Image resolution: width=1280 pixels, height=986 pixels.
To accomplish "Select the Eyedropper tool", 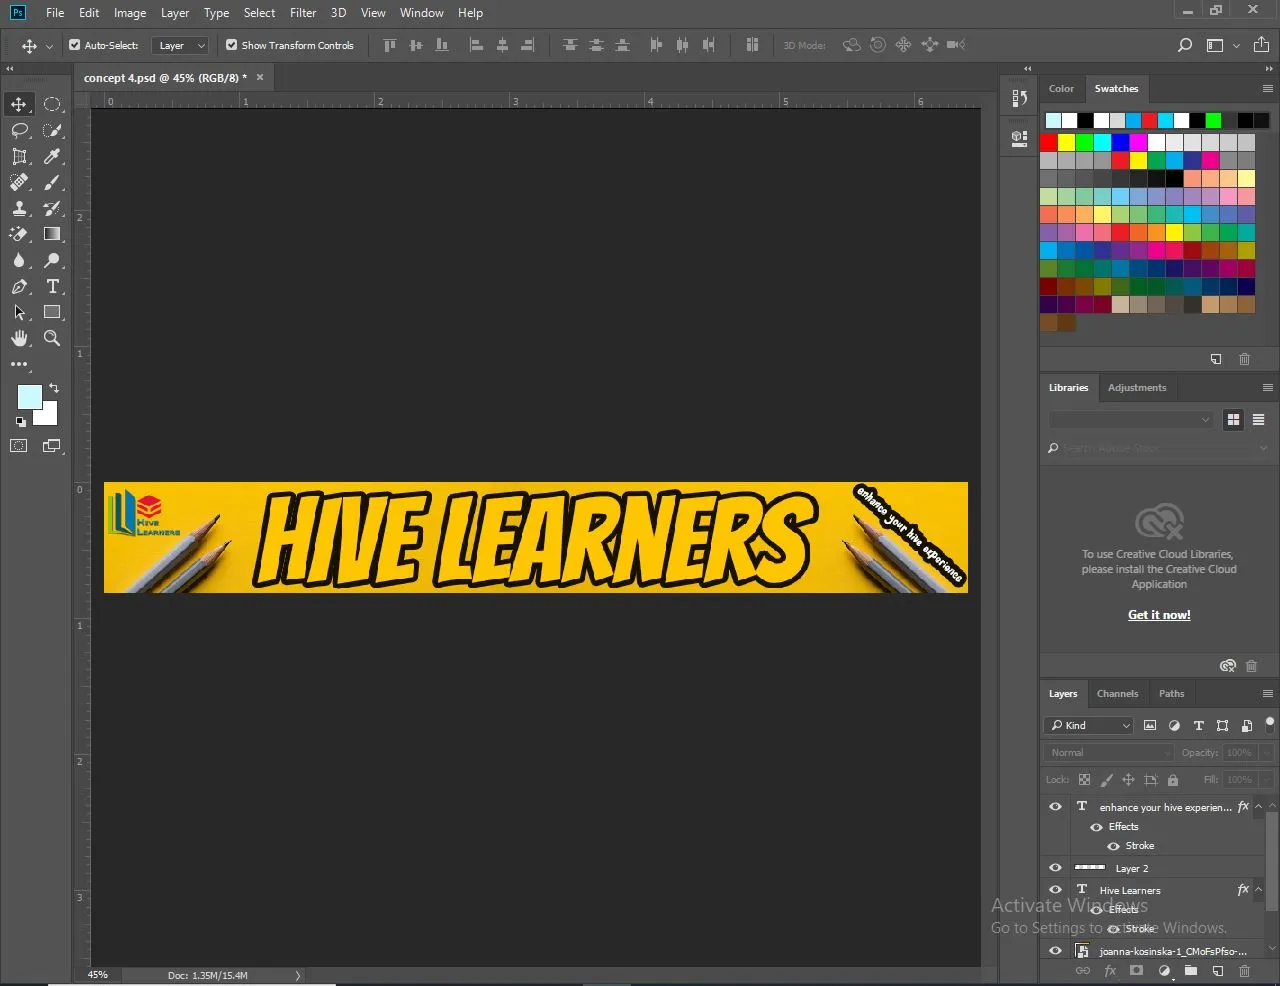I will click(52, 157).
